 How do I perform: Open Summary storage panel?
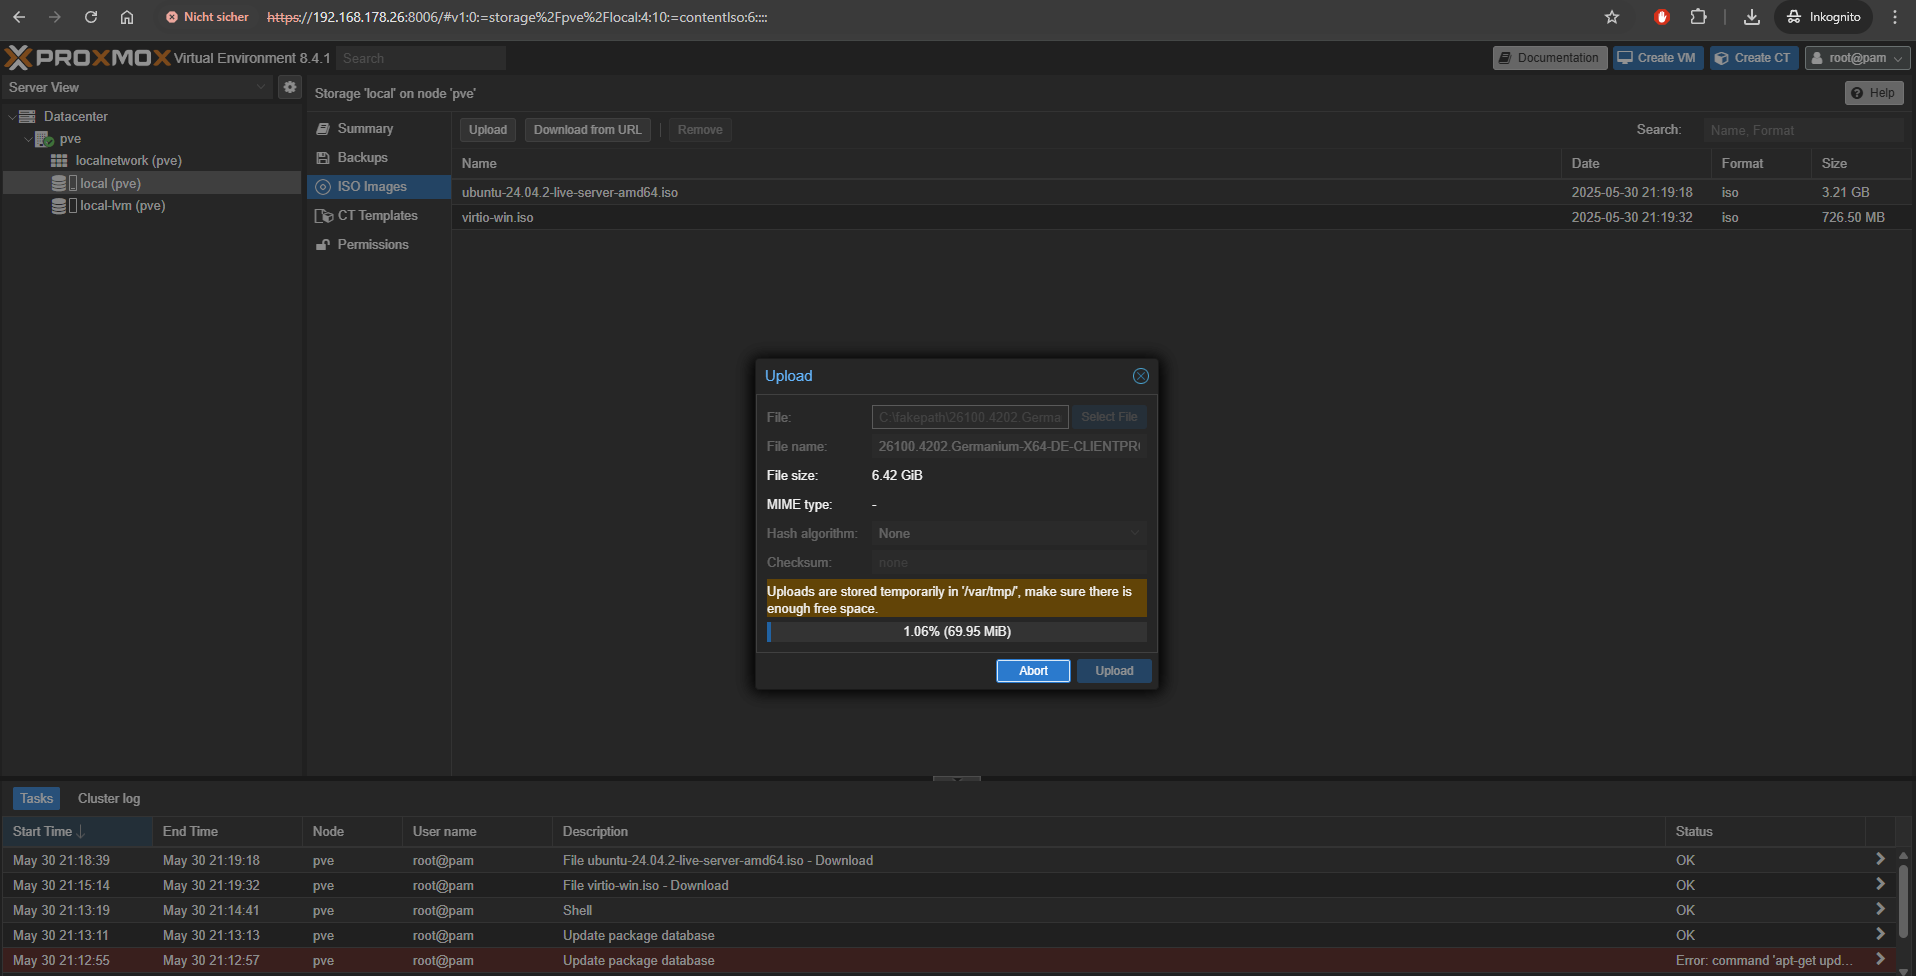click(x=378, y=129)
